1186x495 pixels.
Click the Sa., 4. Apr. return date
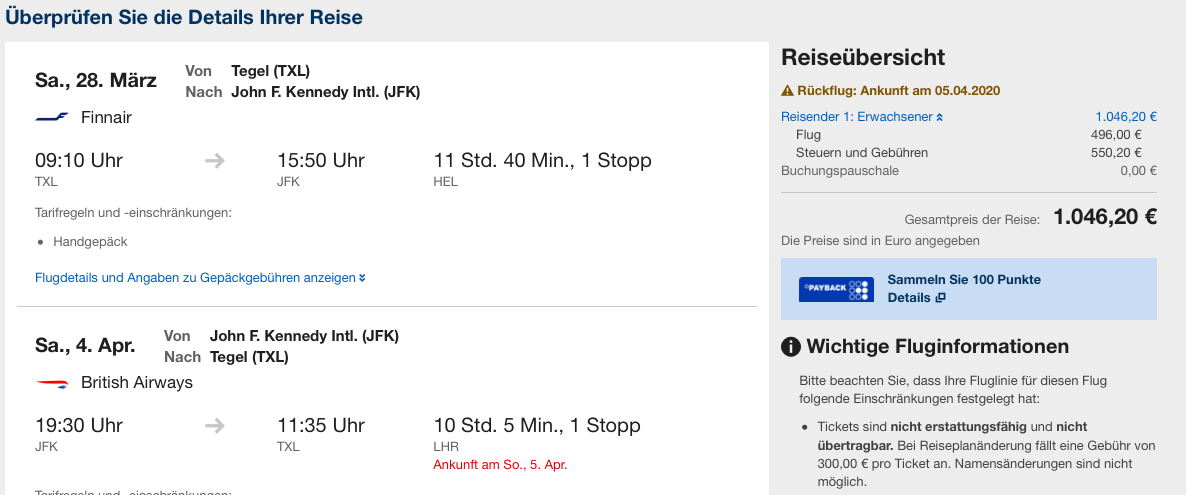85,345
